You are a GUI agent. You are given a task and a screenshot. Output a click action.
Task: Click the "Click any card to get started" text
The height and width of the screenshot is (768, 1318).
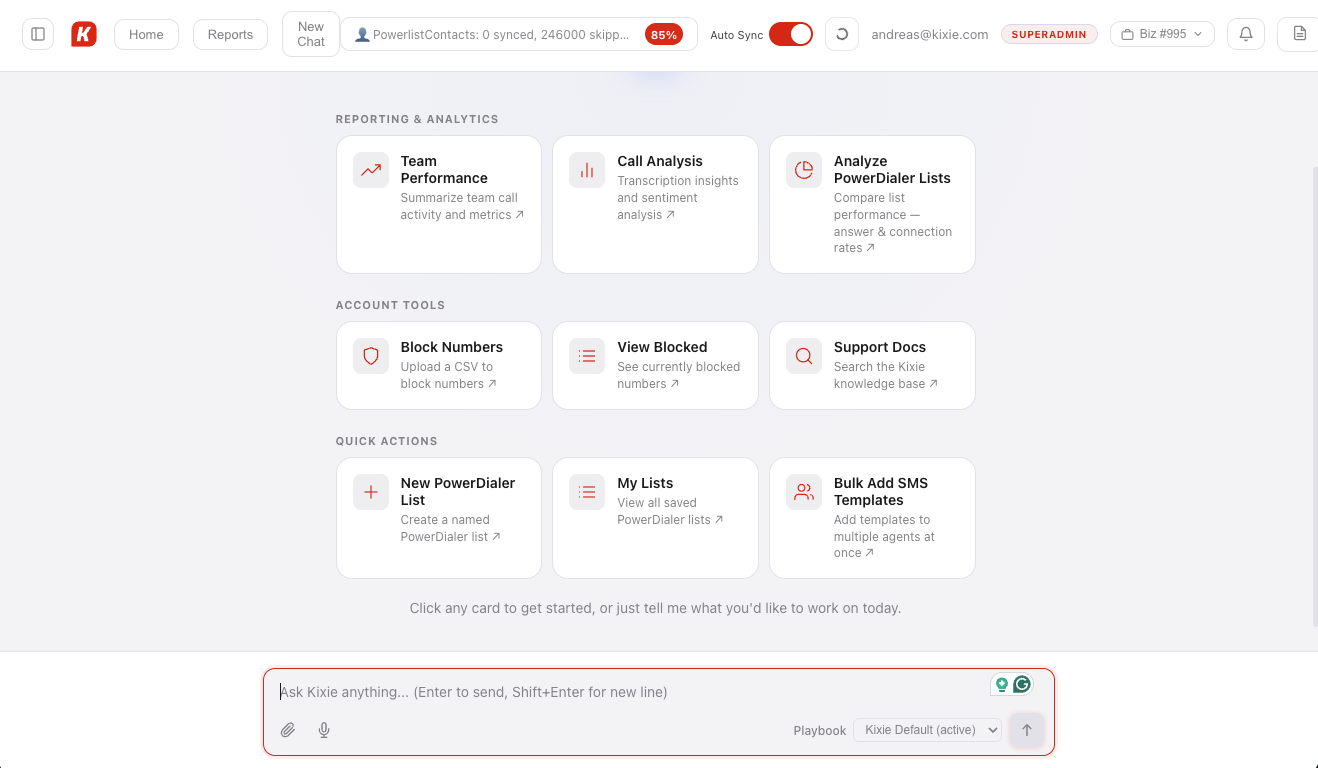pyautogui.click(x=655, y=608)
